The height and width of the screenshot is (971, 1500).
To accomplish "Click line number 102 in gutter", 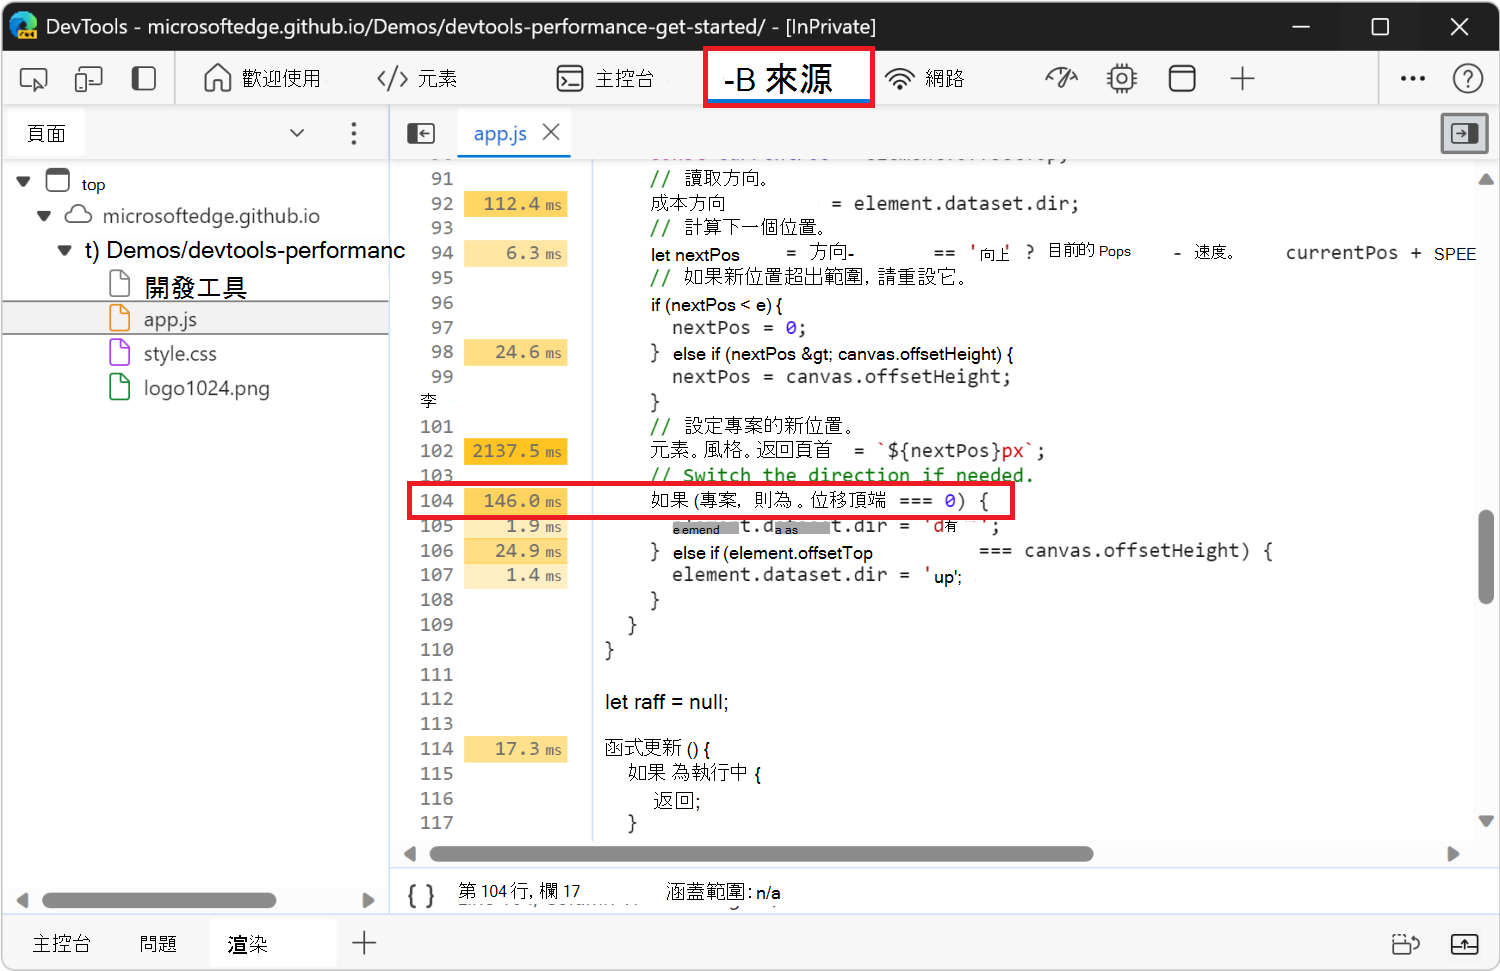I will click(436, 451).
